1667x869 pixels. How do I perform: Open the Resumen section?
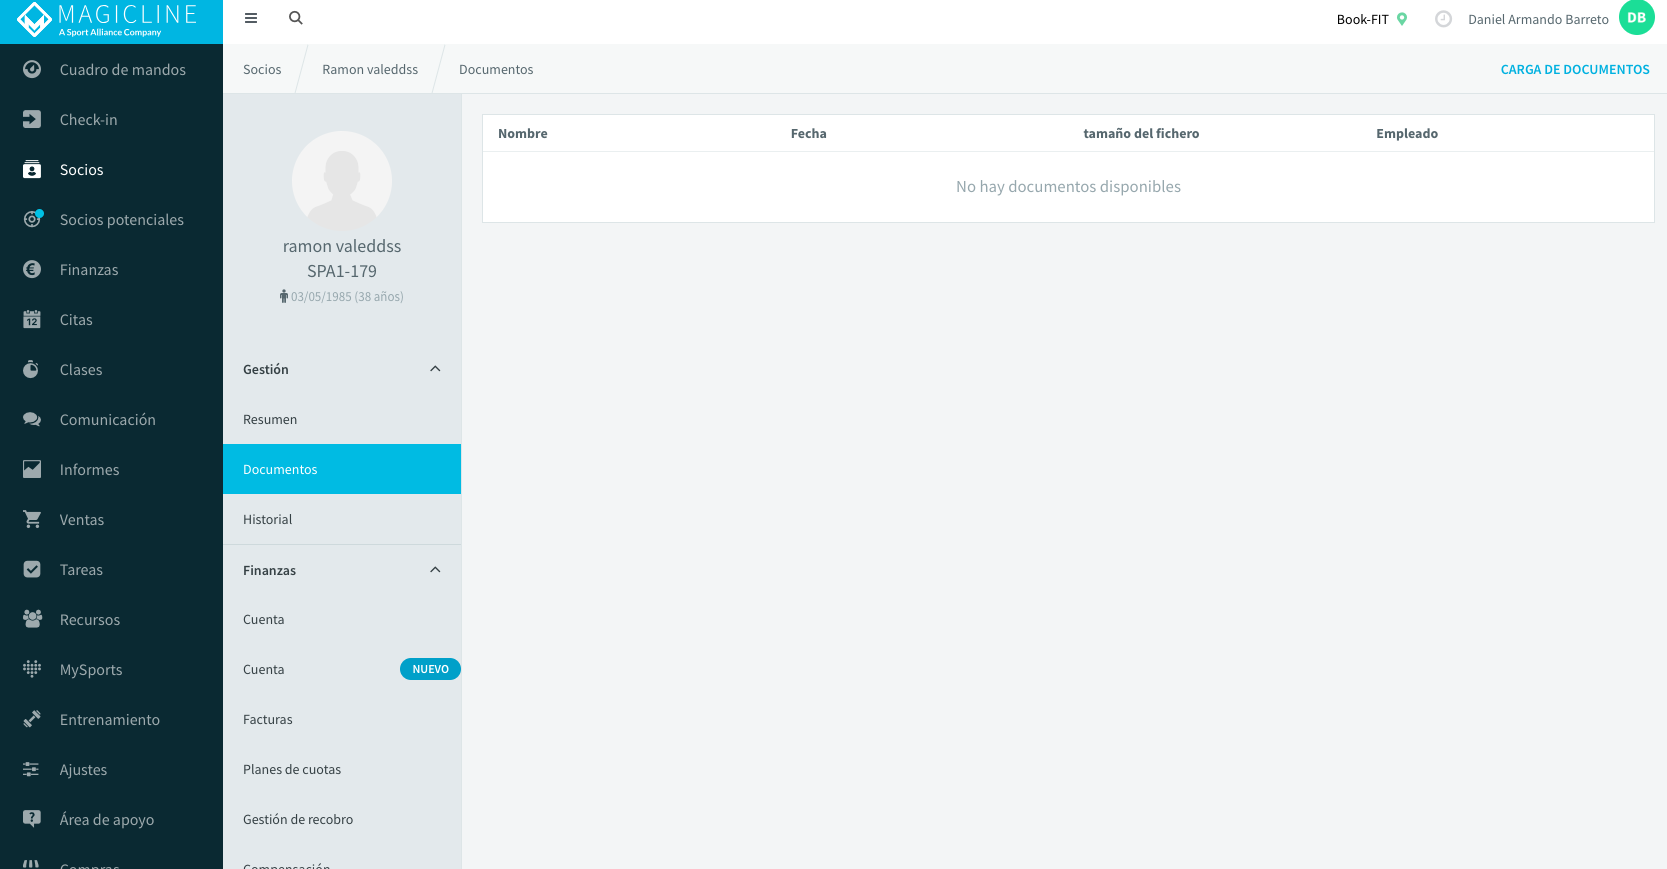[342, 419]
